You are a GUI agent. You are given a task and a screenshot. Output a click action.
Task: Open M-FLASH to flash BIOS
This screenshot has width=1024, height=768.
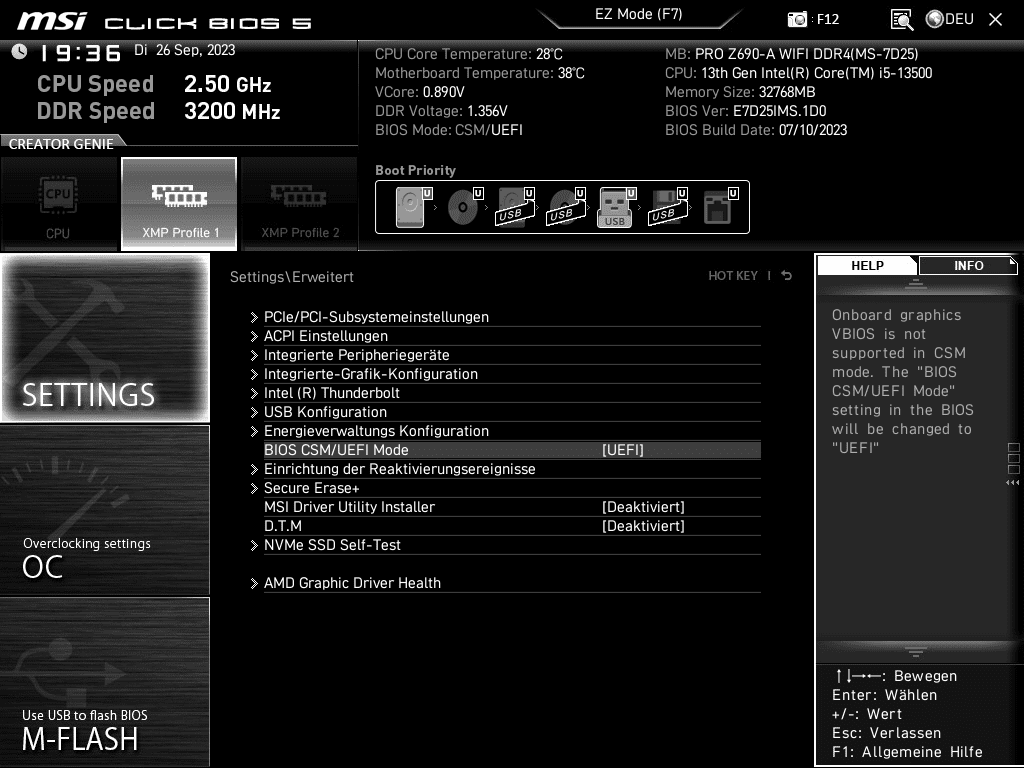pos(105,682)
